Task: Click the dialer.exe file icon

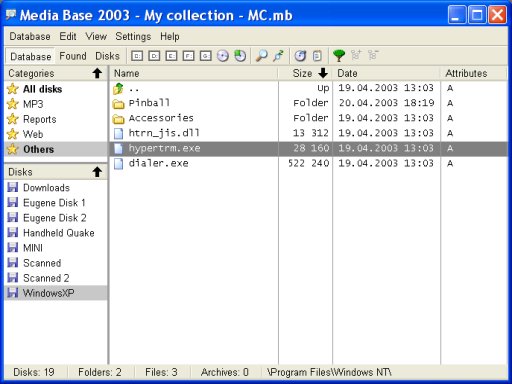Action: tap(118, 164)
